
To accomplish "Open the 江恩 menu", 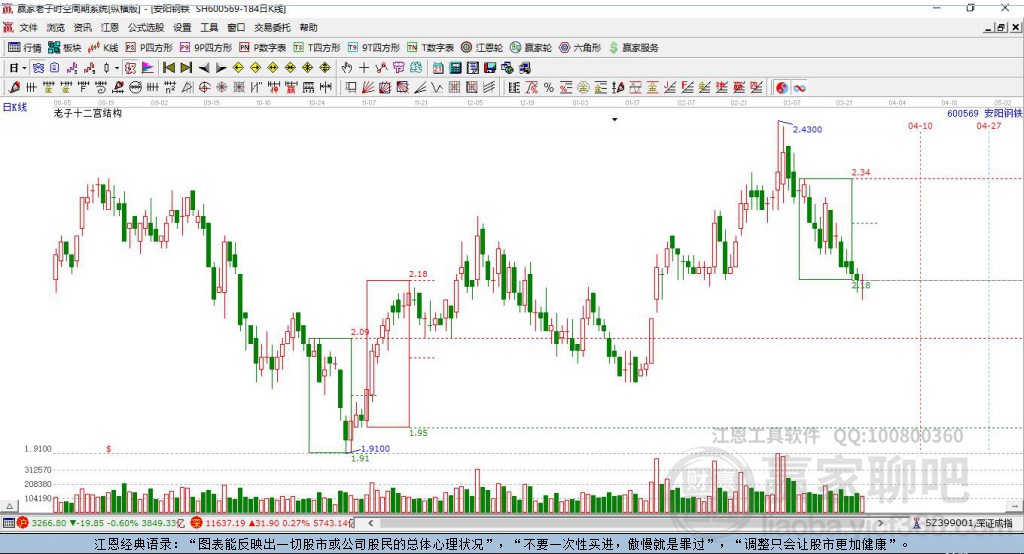I will point(110,27).
